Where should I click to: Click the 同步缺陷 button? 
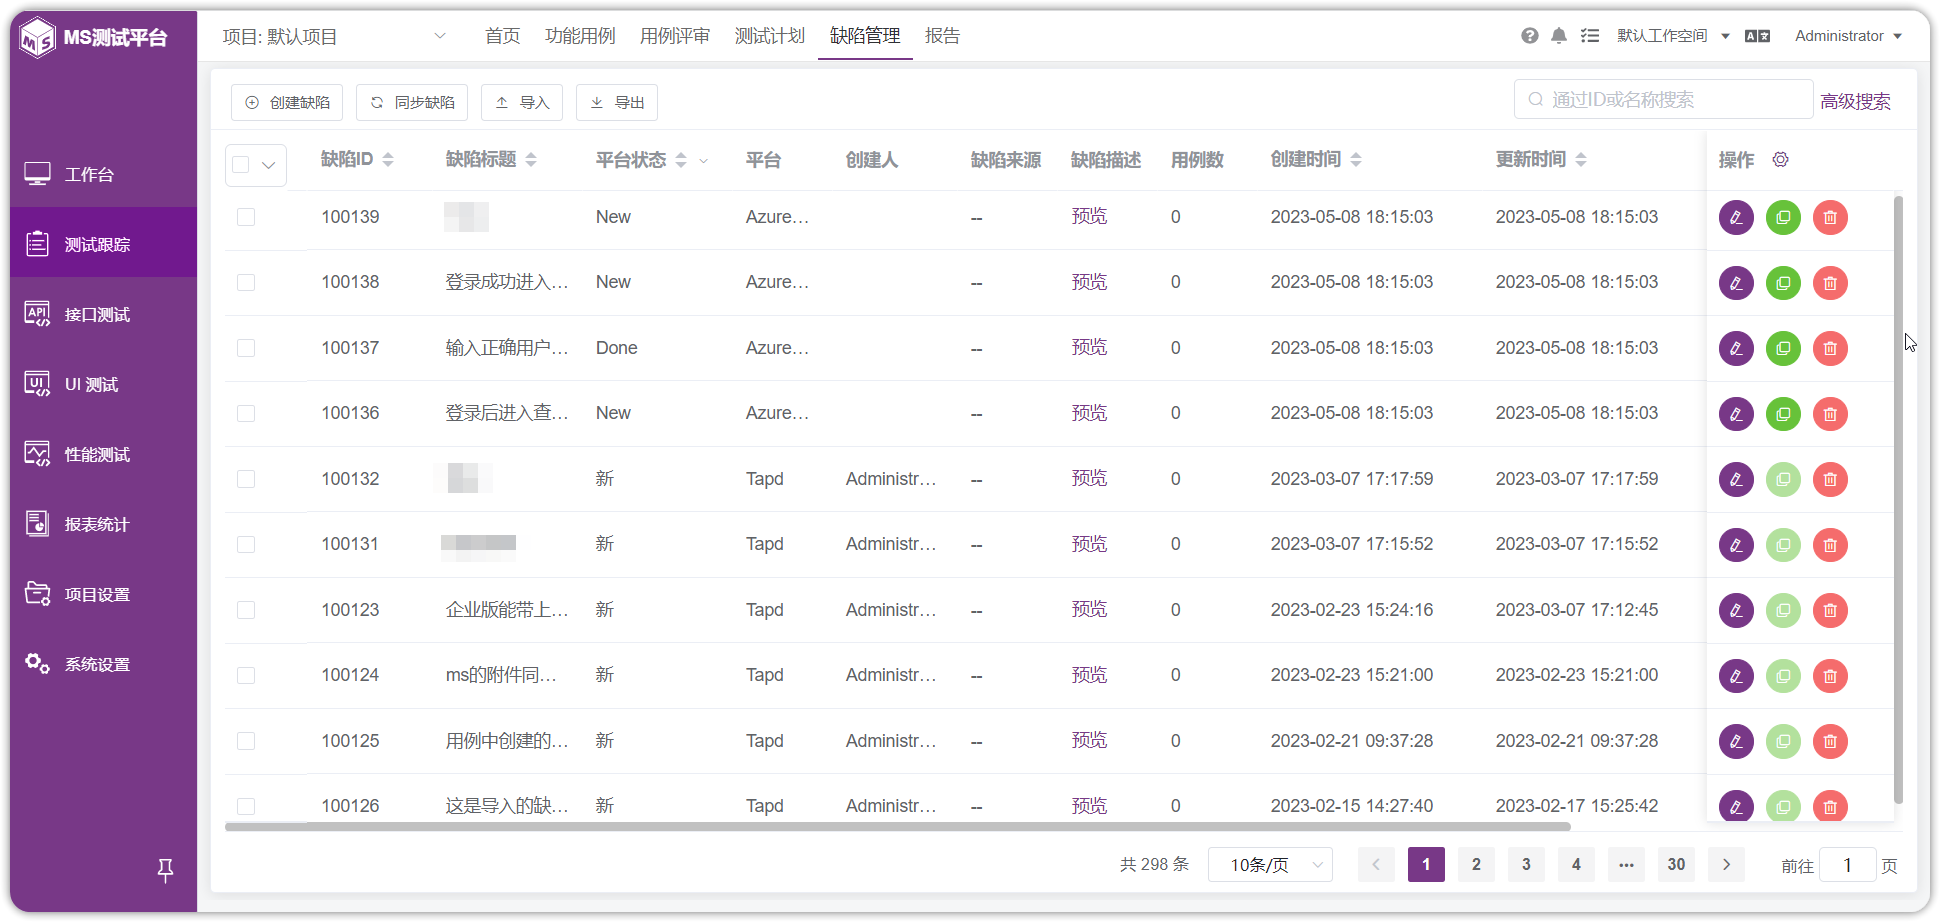412,103
